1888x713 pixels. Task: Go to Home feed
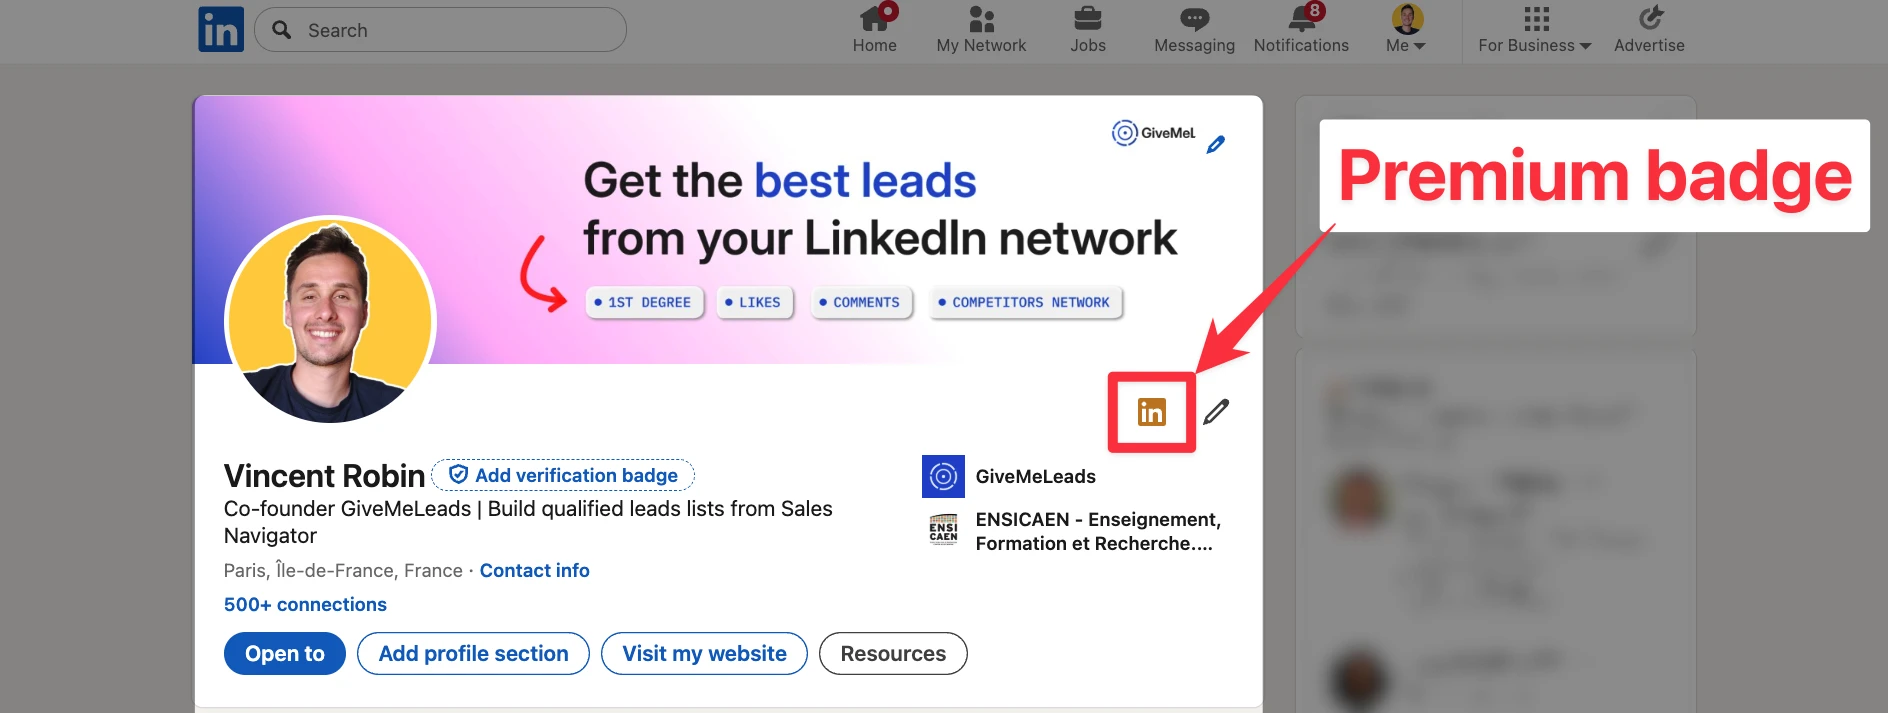point(874,29)
